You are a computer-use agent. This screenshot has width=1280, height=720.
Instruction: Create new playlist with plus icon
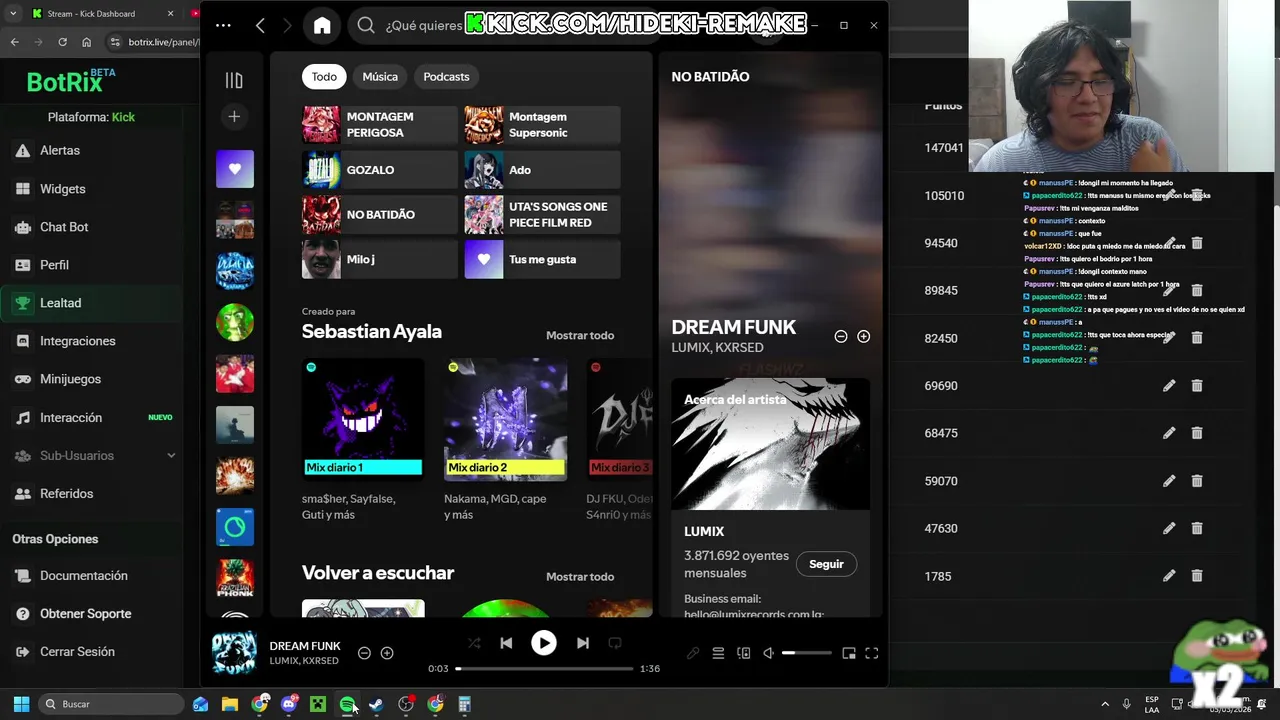coord(234,117)
